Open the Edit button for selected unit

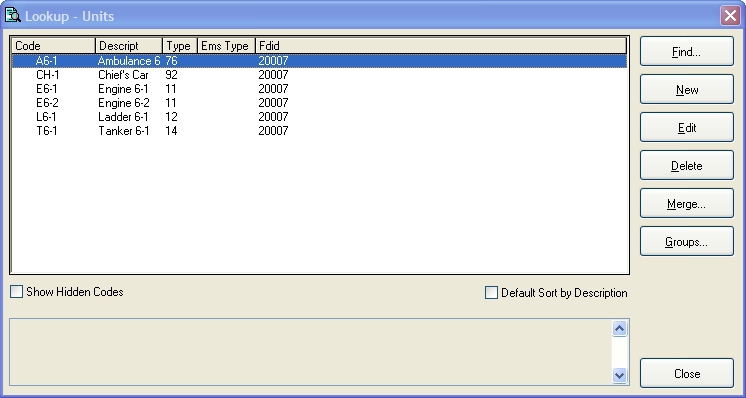tap(687, 127)
